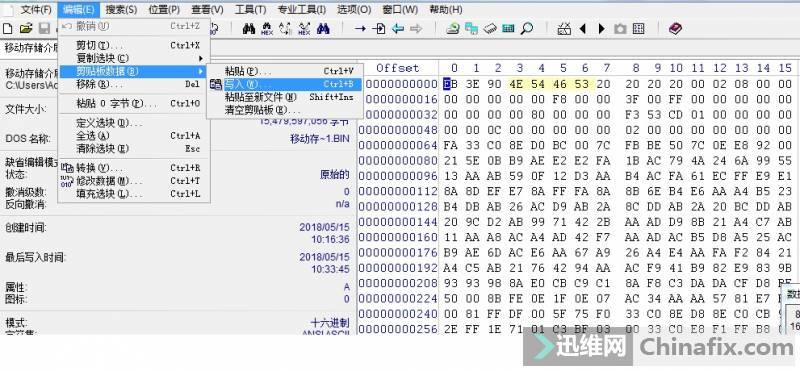Click the first byte EB at offset 0
The image size is (800, 371).
tap(450, 84)
